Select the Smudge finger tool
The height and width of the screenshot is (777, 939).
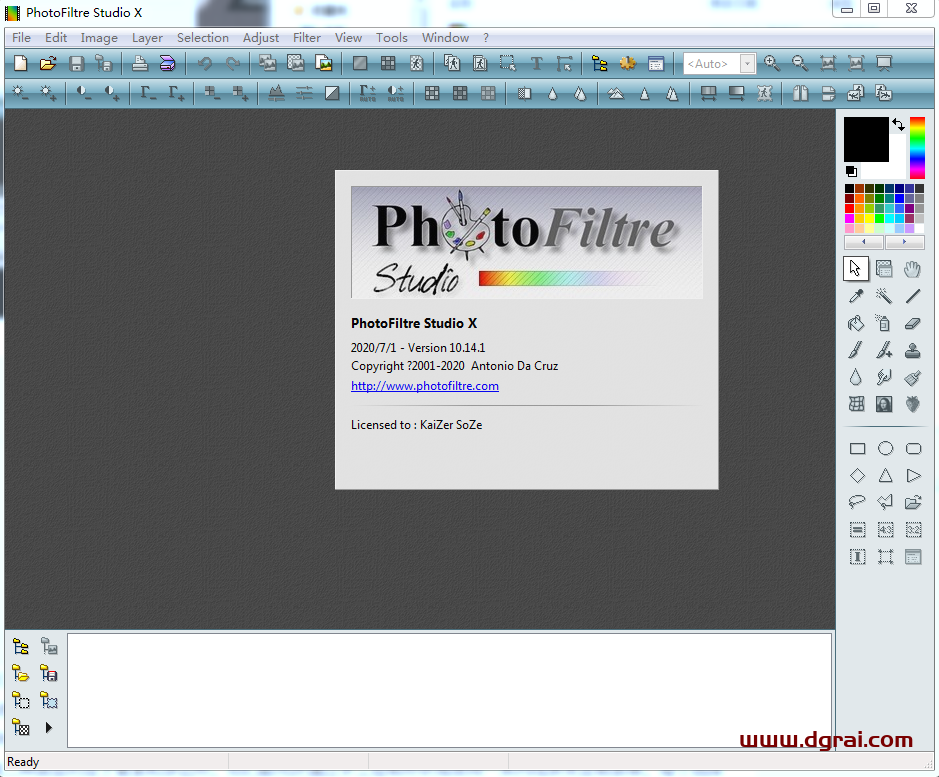[884, 377]
